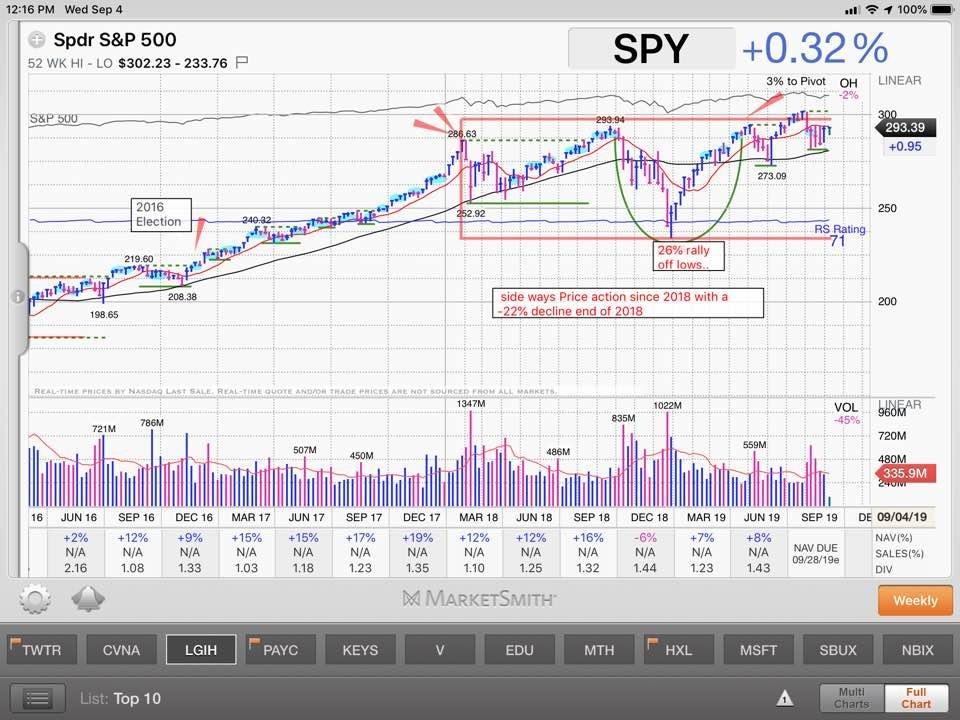Open MTH ticker chart
Image resolution: width=960 pixels, height=720 pixels.
[599, 650]
